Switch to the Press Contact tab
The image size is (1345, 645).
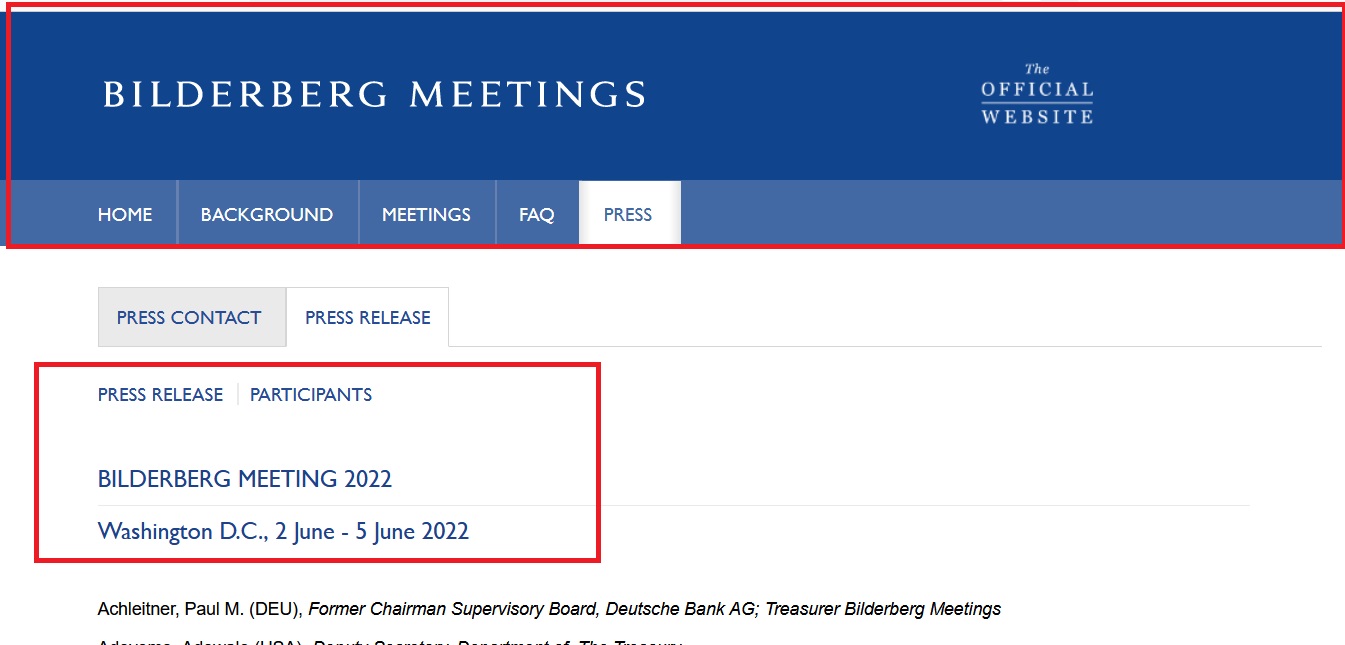(189, 318)
